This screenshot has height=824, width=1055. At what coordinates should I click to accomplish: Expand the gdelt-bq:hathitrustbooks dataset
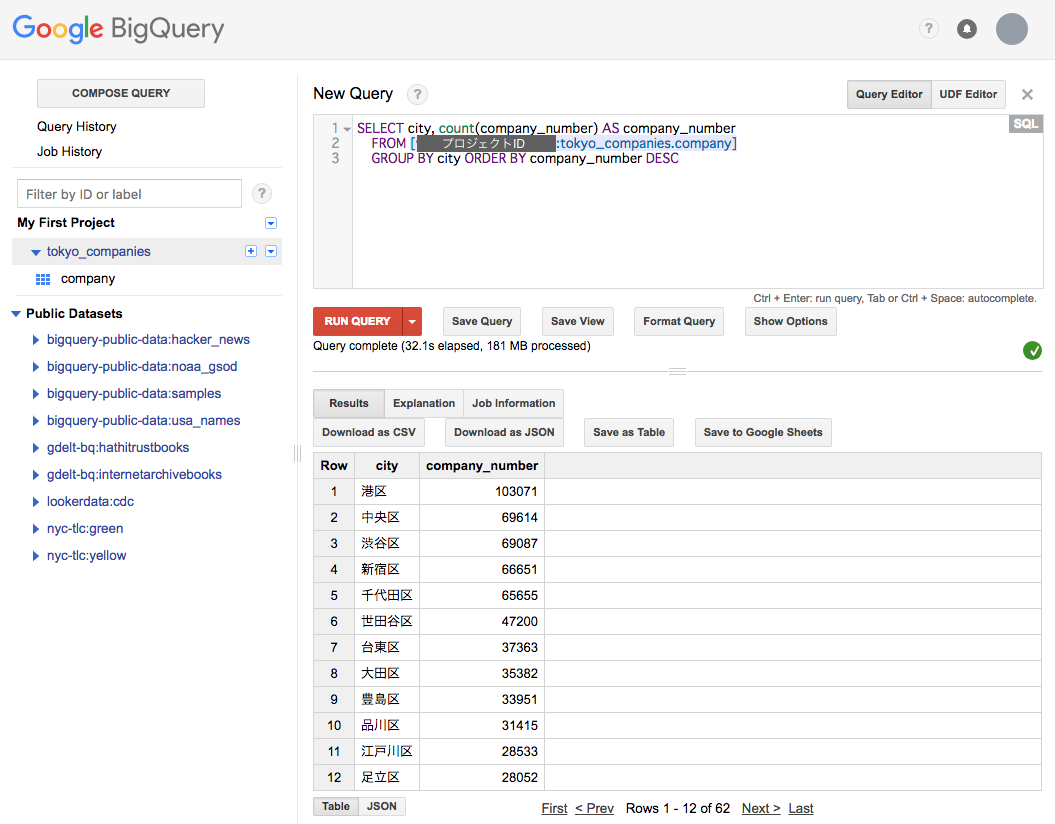click(36, 448)
